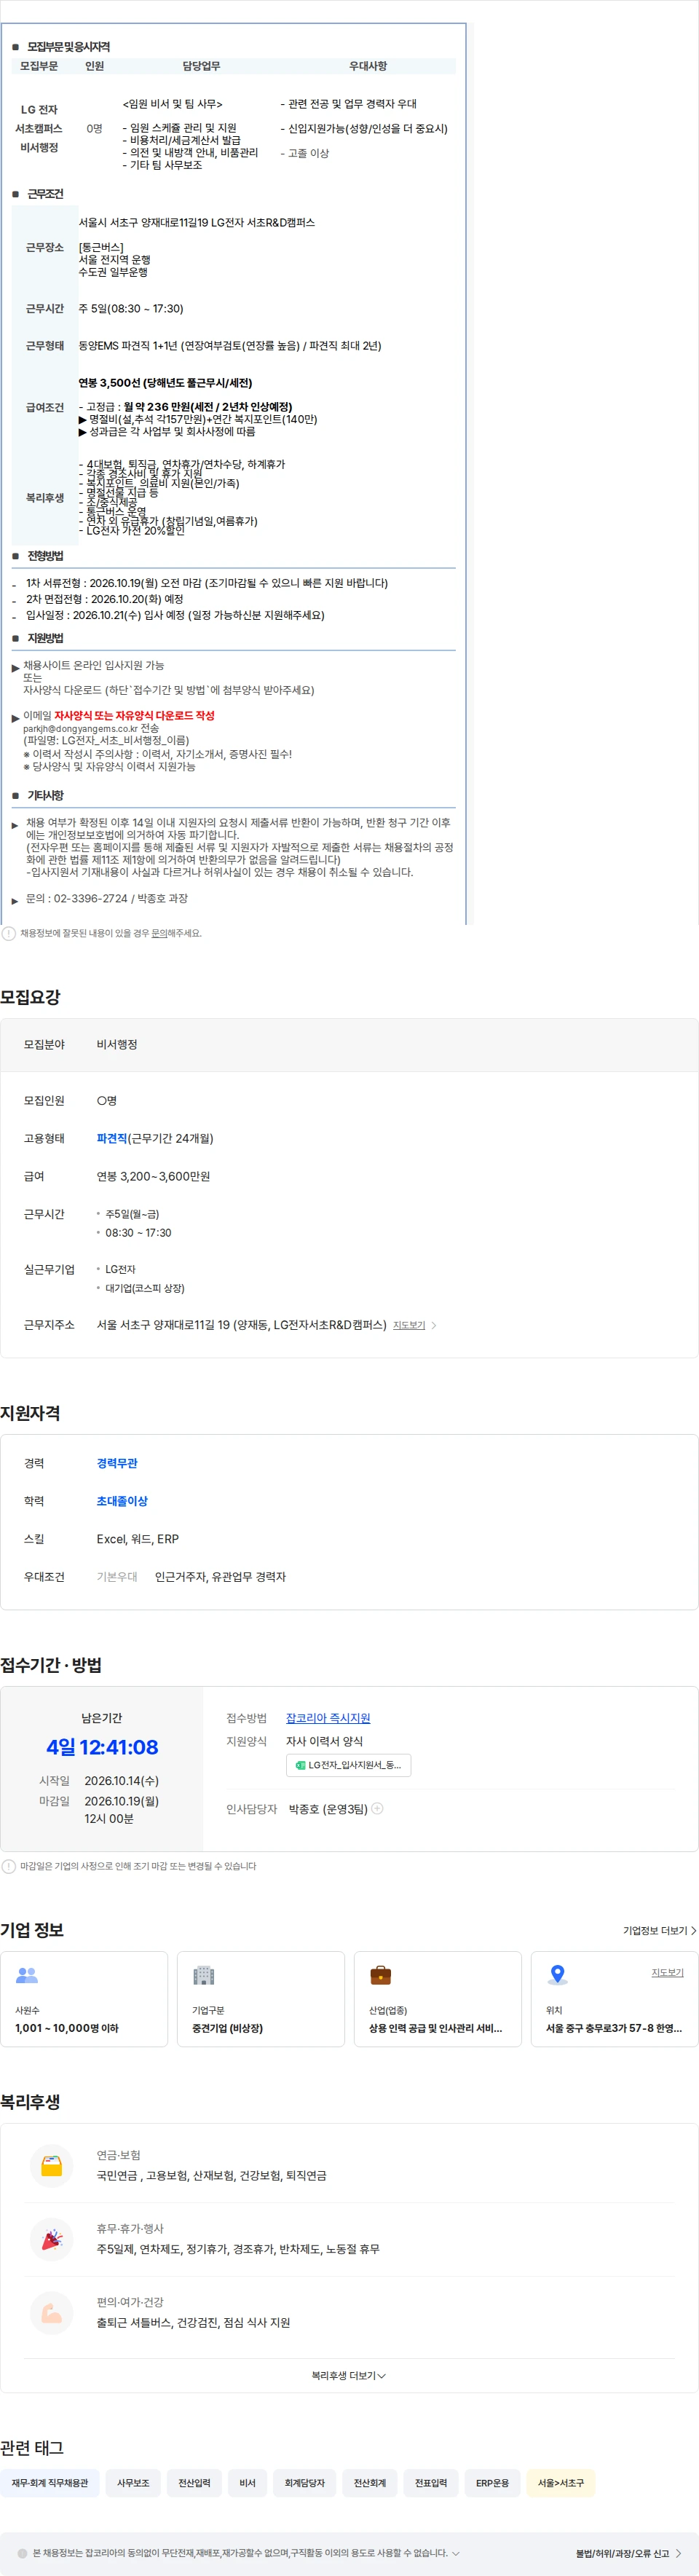Open 불법/허위/과장/오류 신고 link
Screen dimensions: 699x2576
coord(622,2553)
